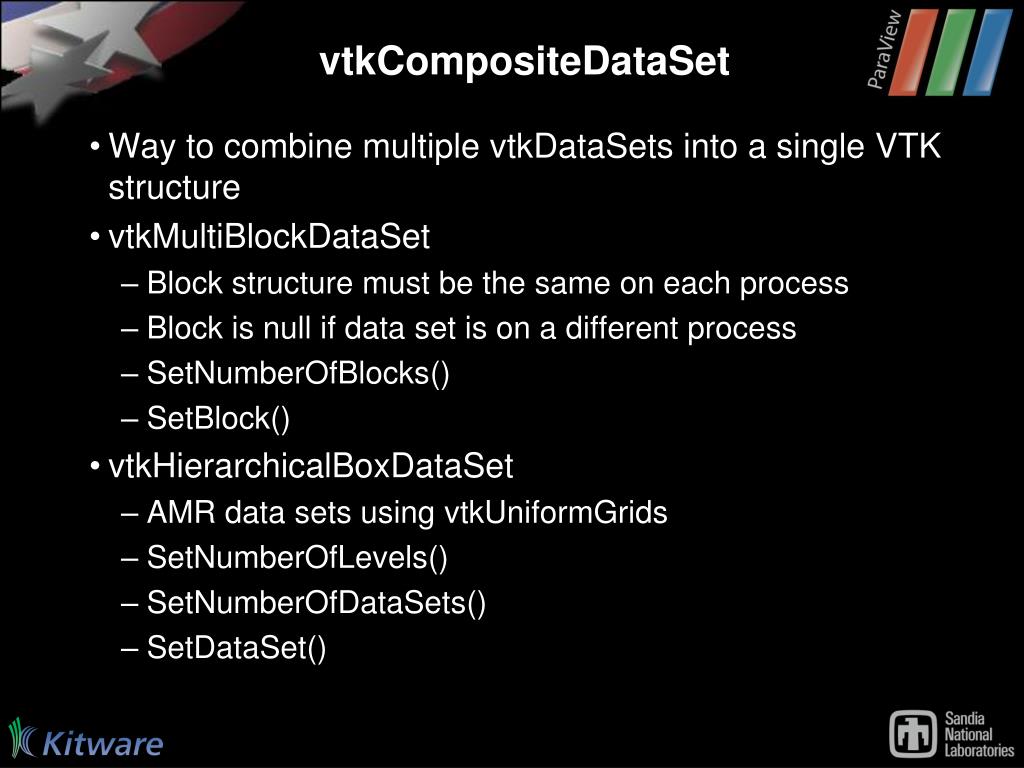Click the SetBlock() item

tap(217, 419)
